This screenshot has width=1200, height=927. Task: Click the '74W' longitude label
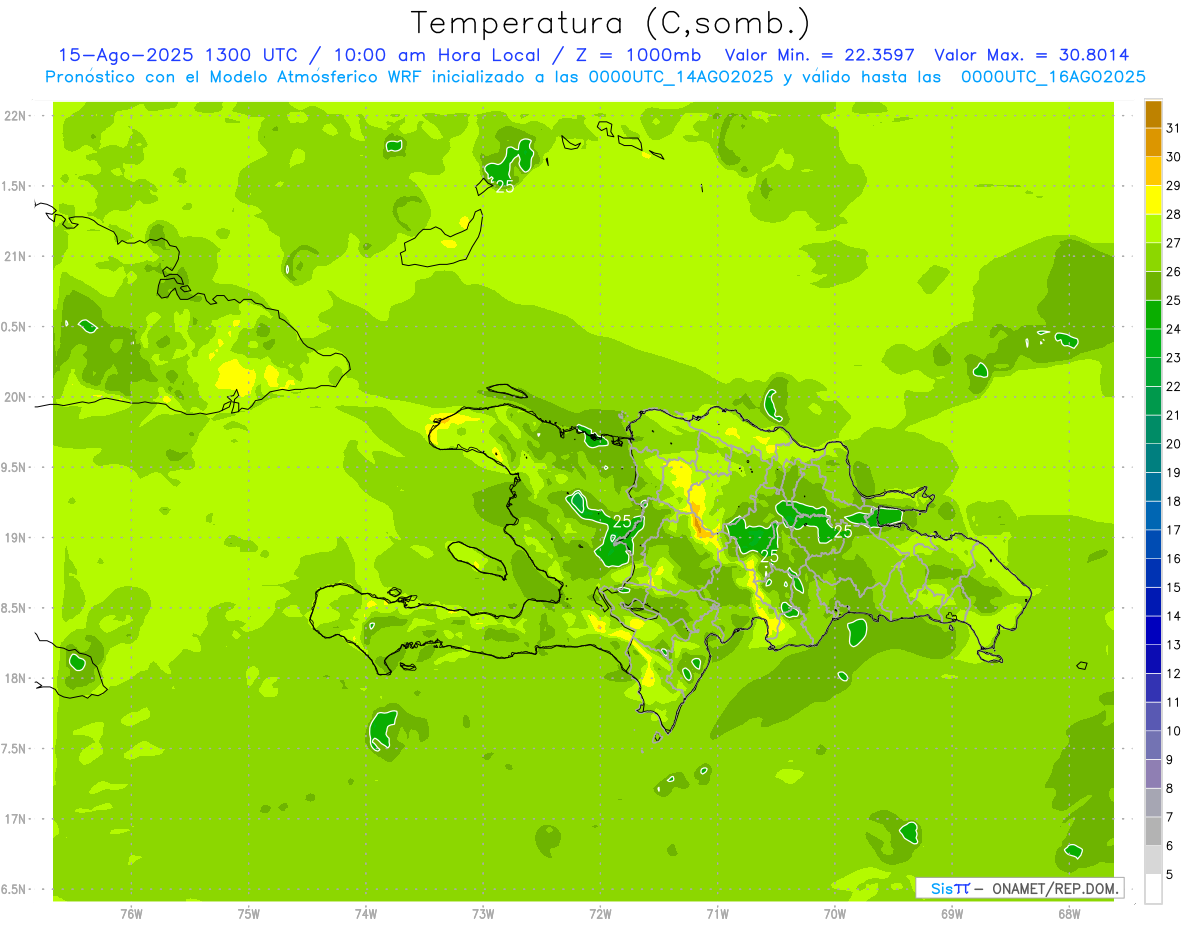pos(366,914)
